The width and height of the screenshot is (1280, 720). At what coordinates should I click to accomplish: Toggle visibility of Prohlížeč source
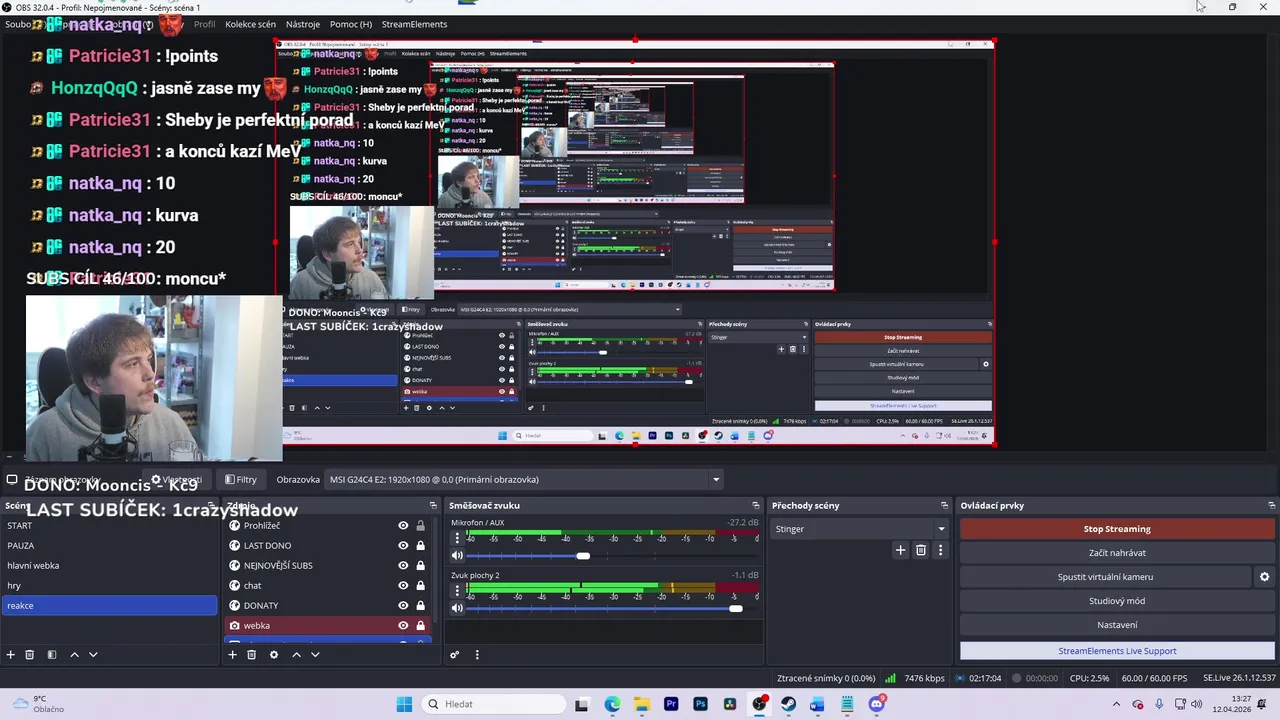click(403, 525)
